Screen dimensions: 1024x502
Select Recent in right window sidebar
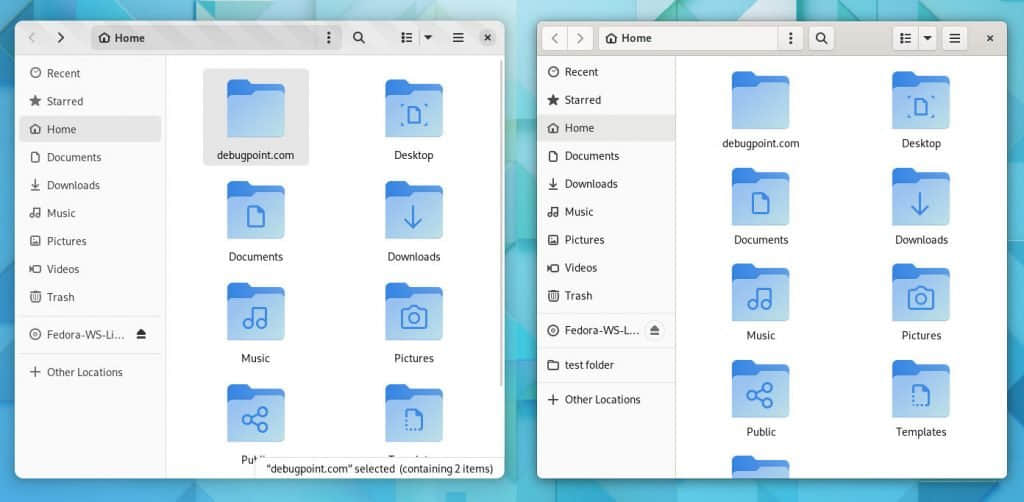pyautogui.click(x=606, y=72)
